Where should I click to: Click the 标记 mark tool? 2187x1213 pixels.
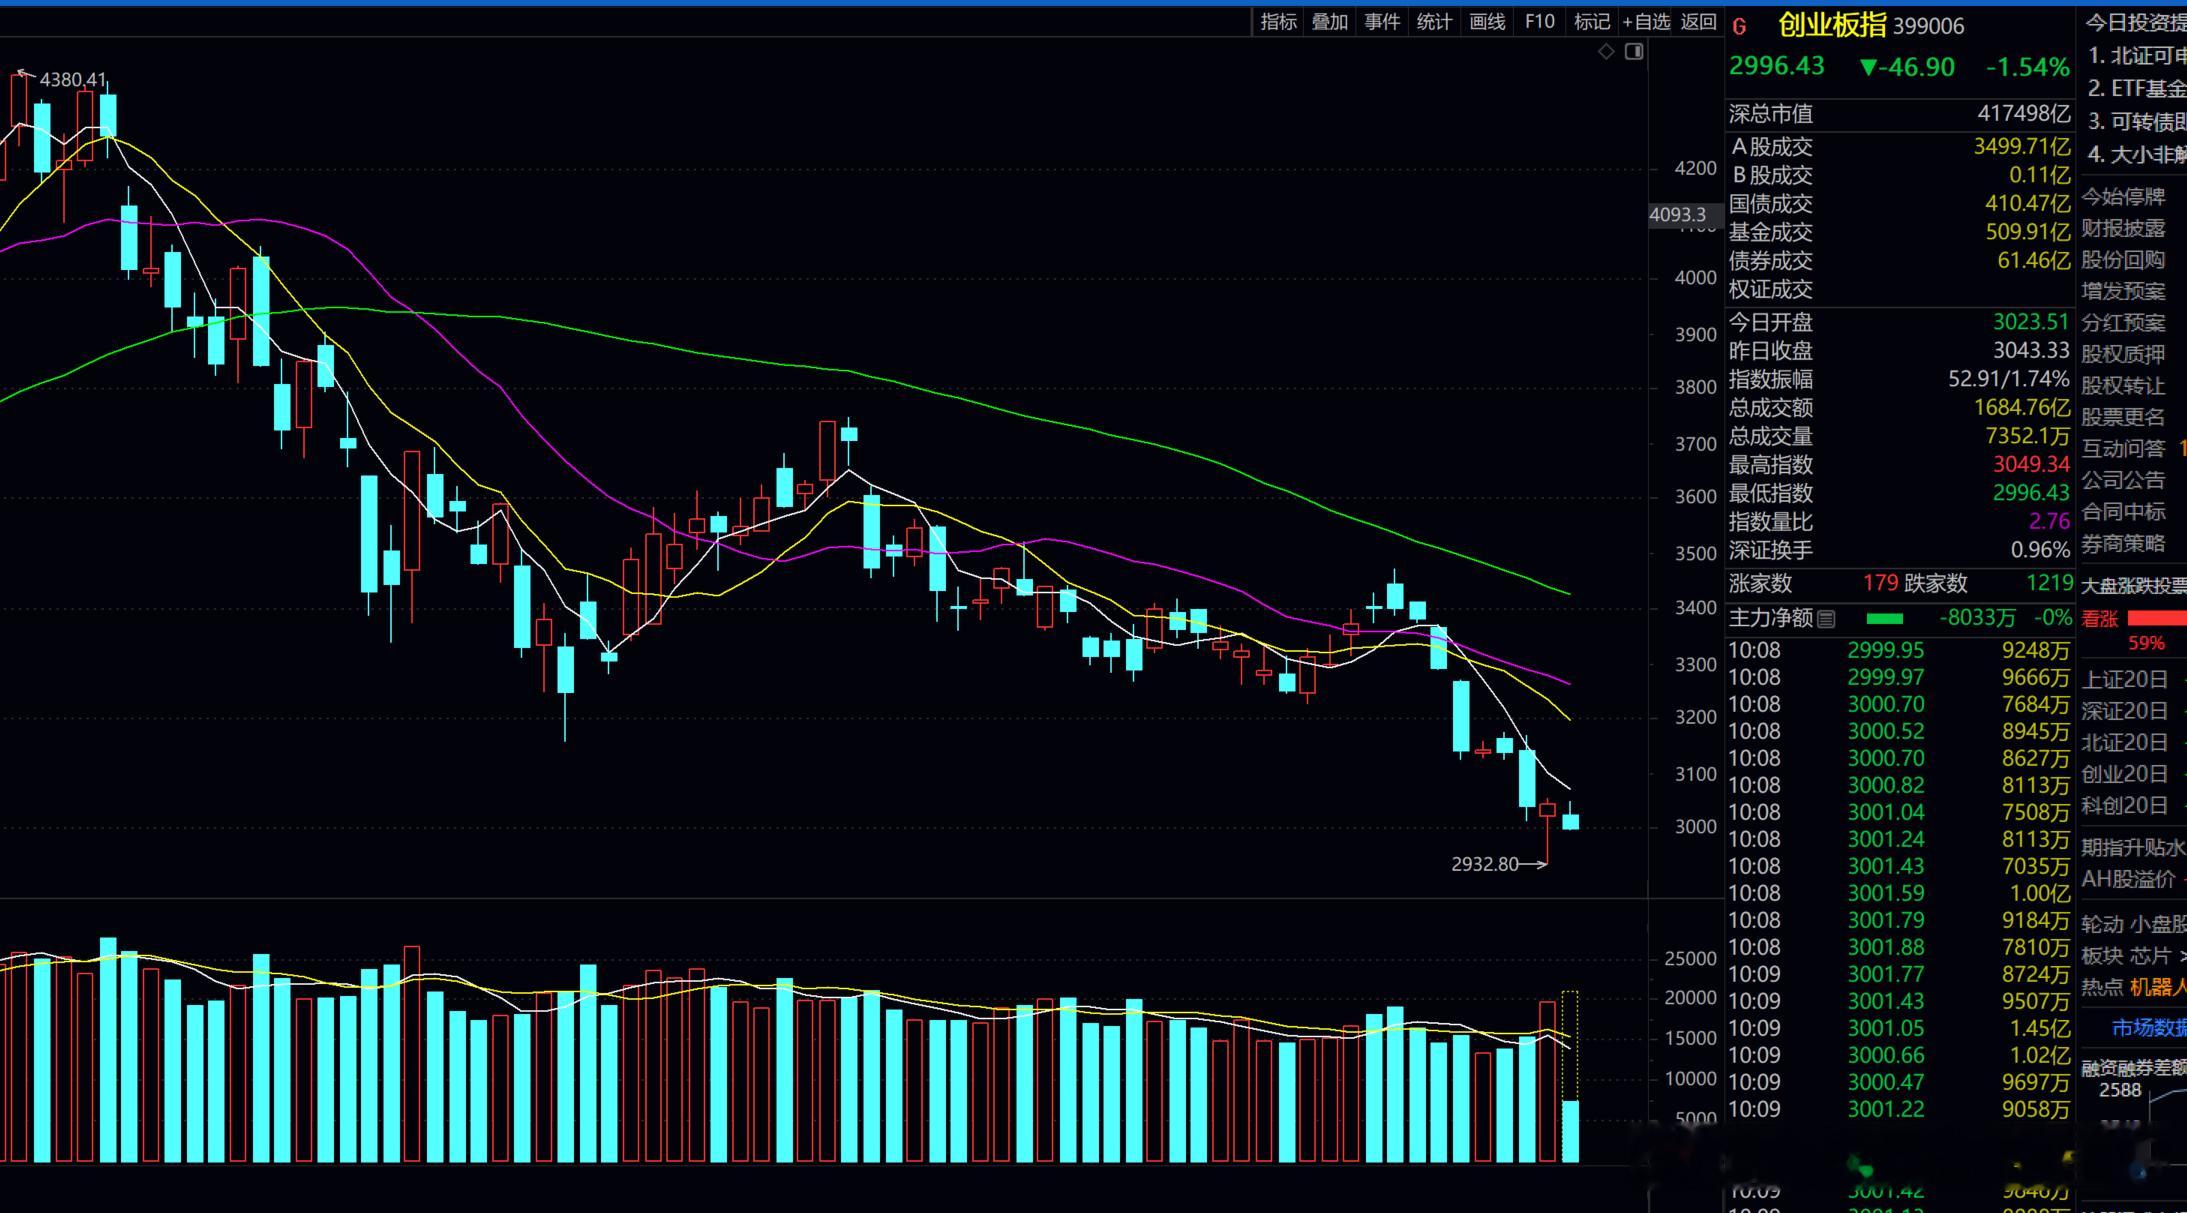[x=1591, y=22]
